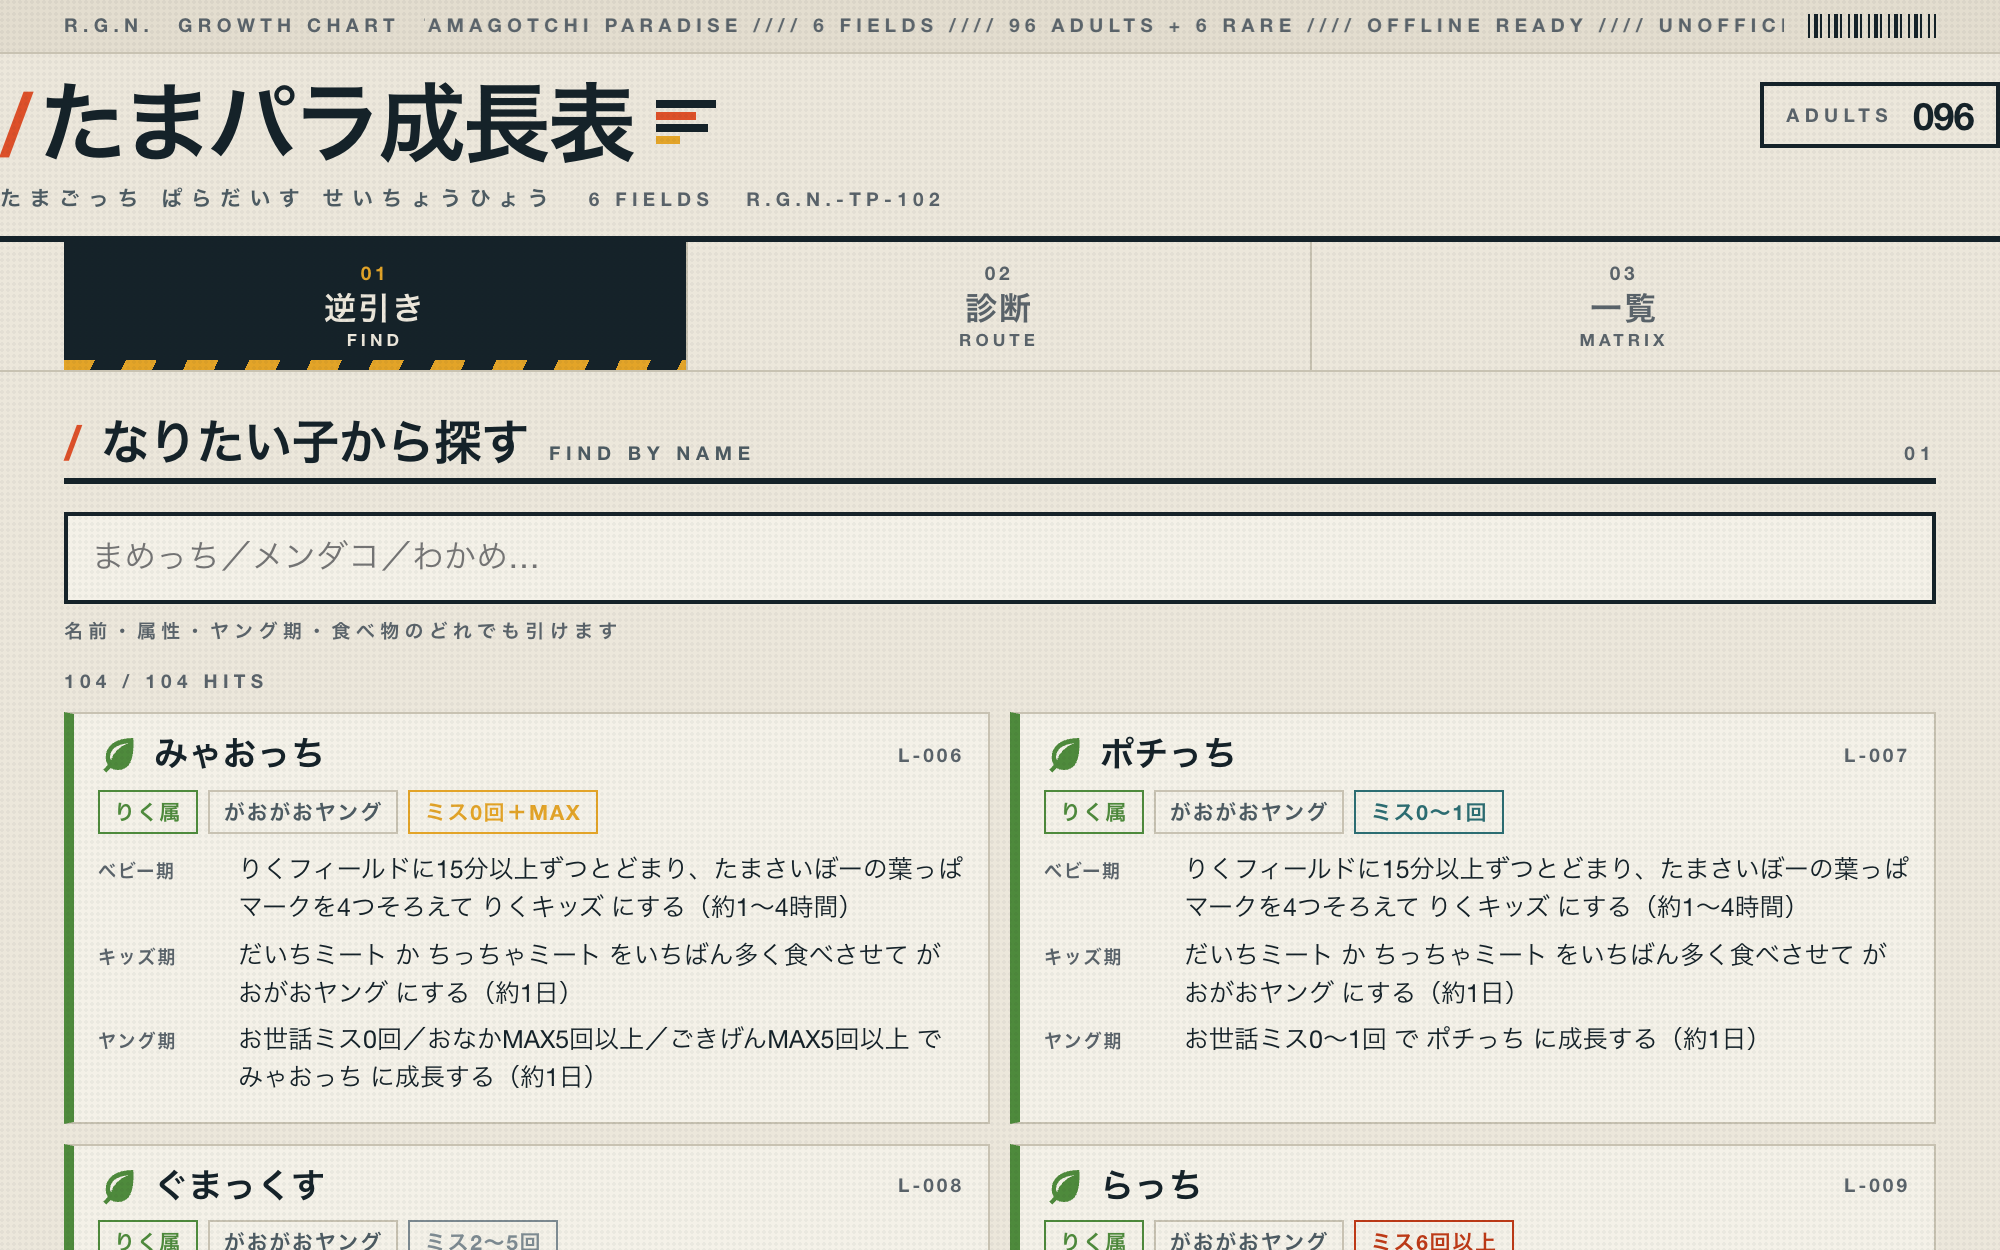Image resolution: width=2000 pixels, height=1250 pixels.
Task: Click がおがおヤング tag on ポチっち card
Action: coord(1249,812)
